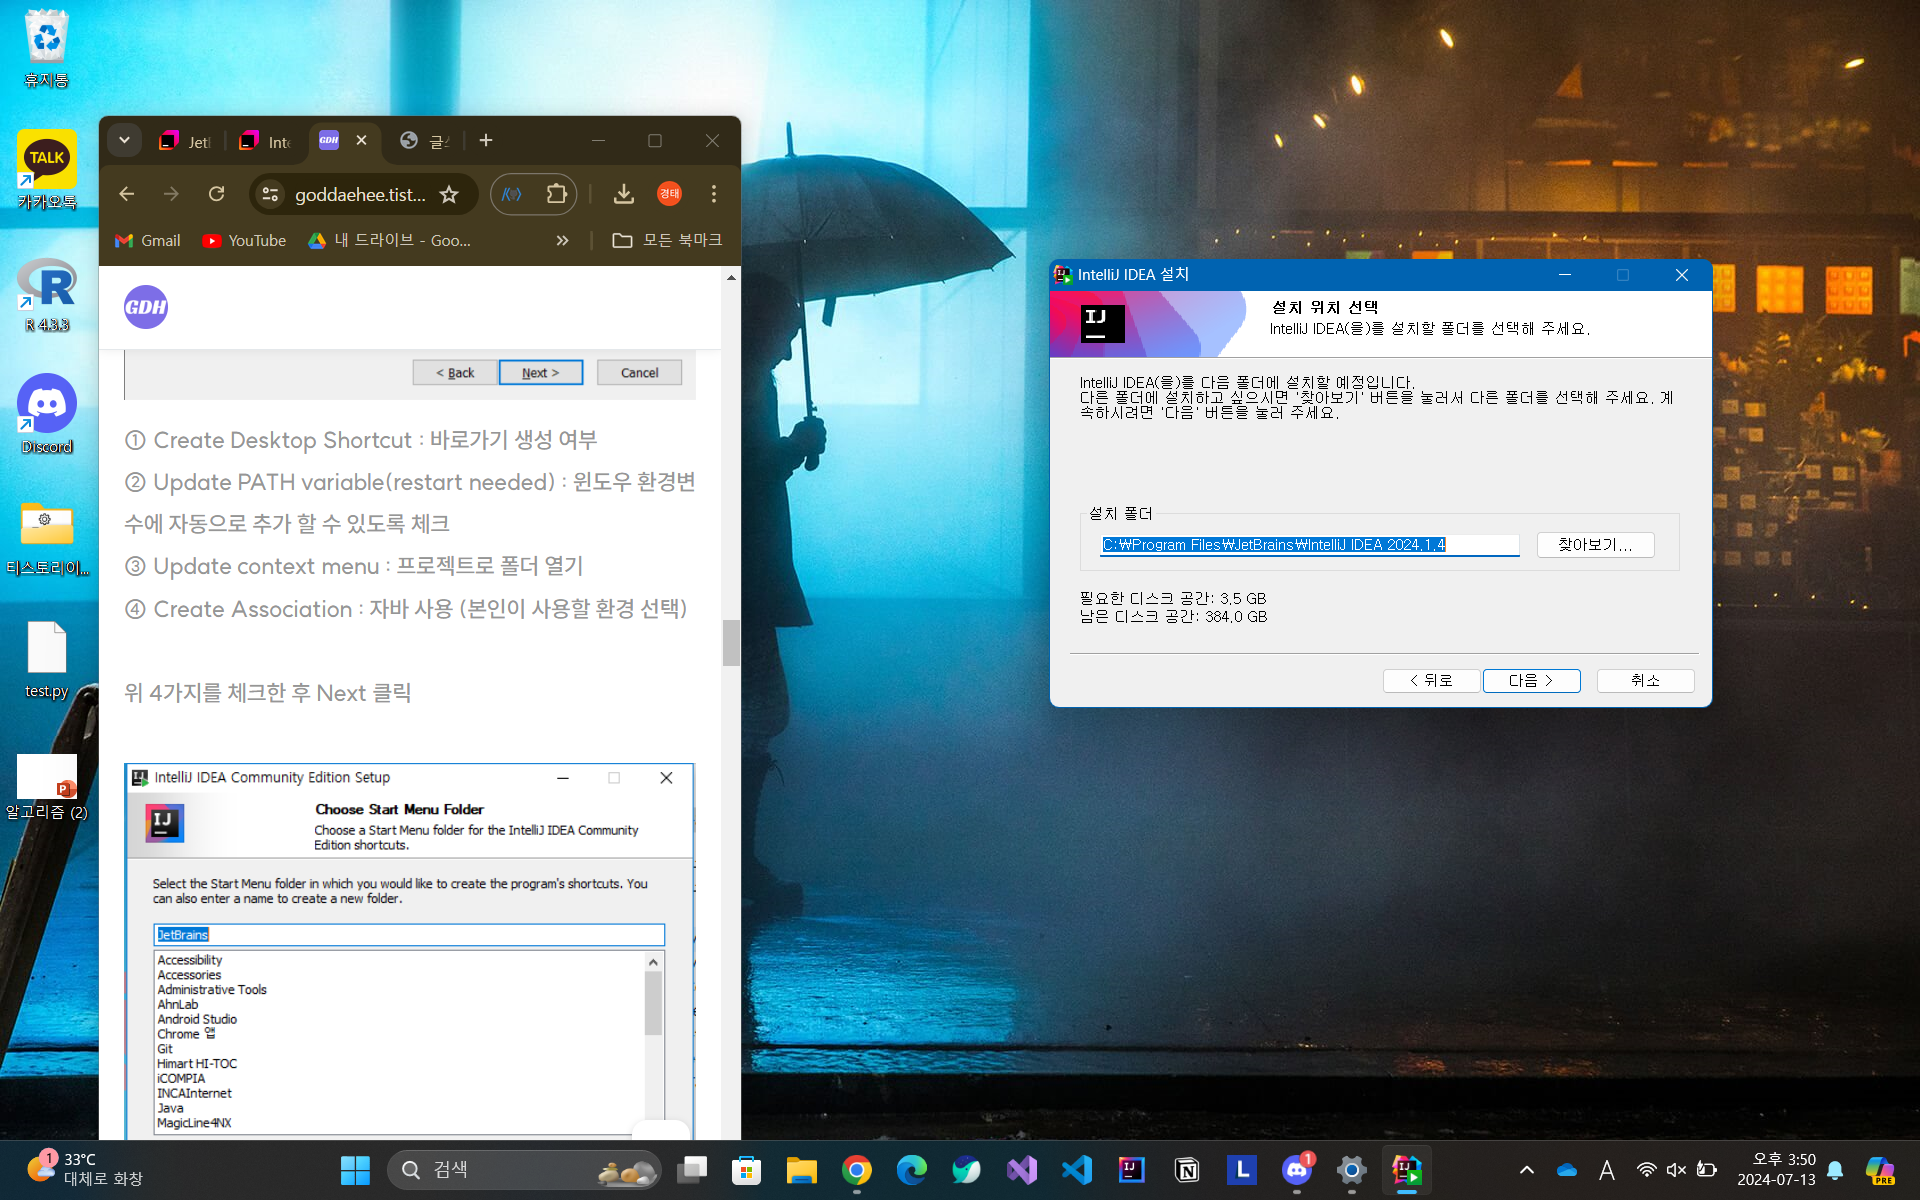This screenshot has height=1200, width=1920.
Task: Go back in the Chrome browser
Action: (126, 194)
